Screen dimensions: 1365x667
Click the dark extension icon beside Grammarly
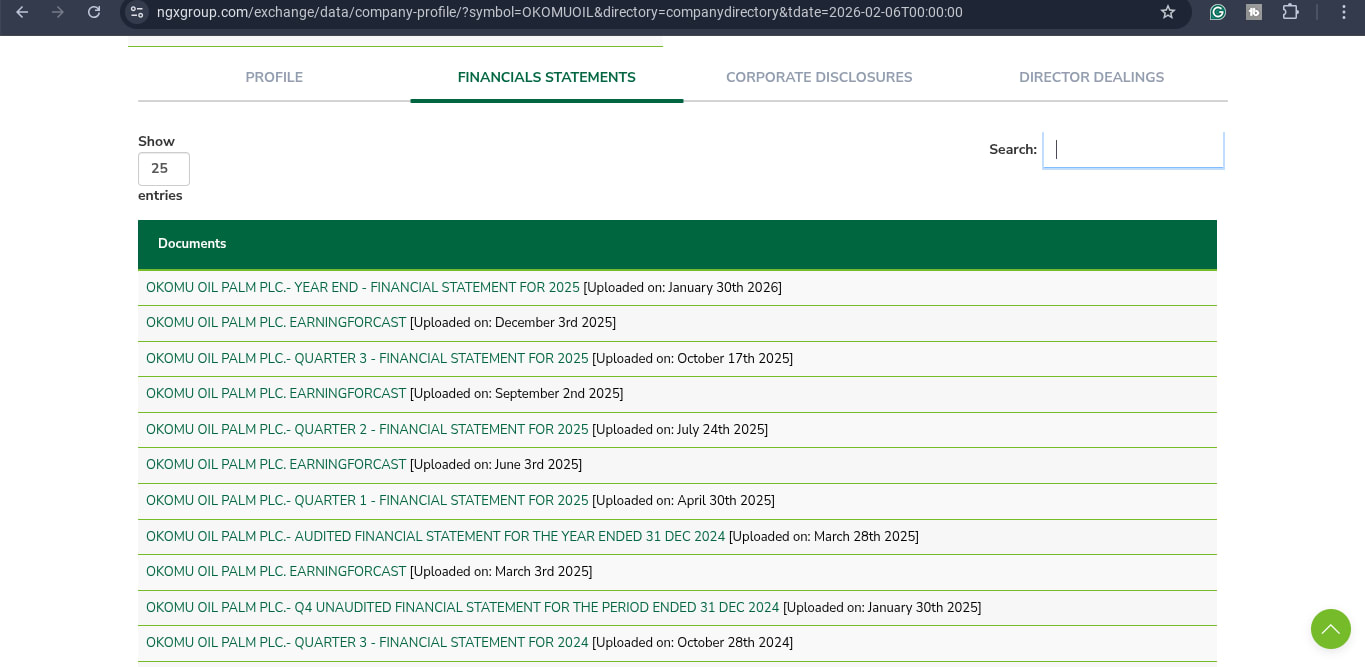pyautogui.click(x=1254, y=12)
